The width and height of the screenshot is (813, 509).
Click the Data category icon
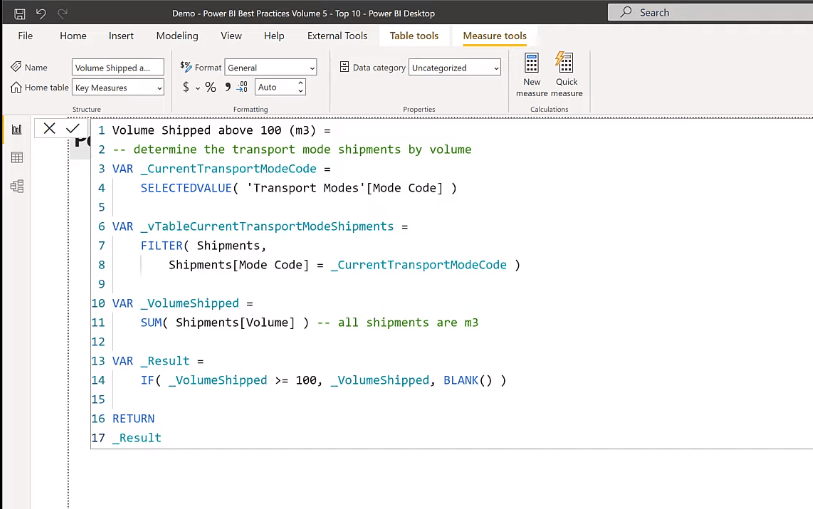pyautogui.click(x=344, y=67)
